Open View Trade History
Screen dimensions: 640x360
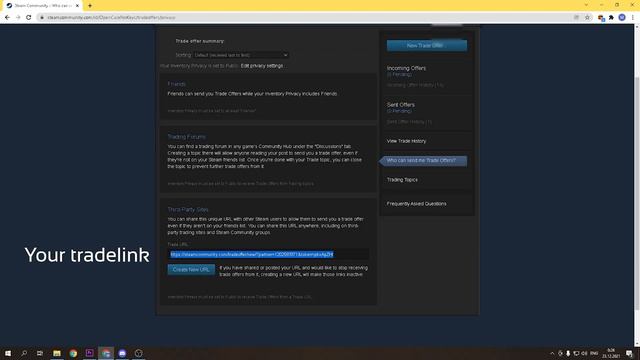[406, 141]
